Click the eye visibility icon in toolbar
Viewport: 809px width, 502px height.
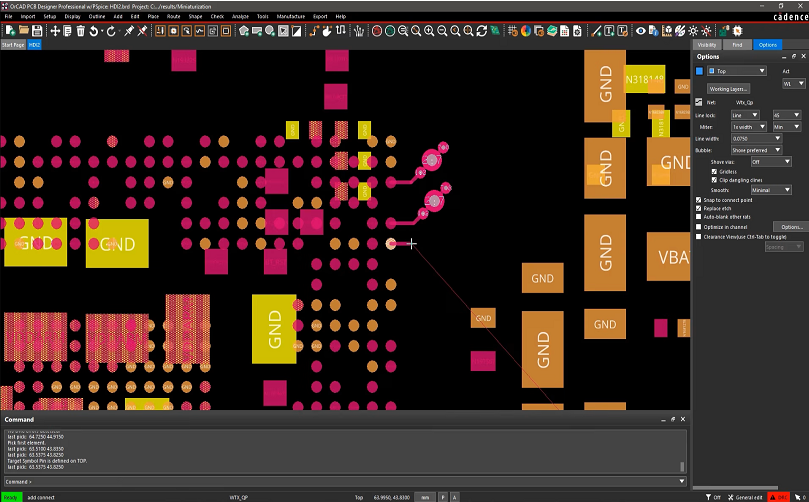pos(642,31)
